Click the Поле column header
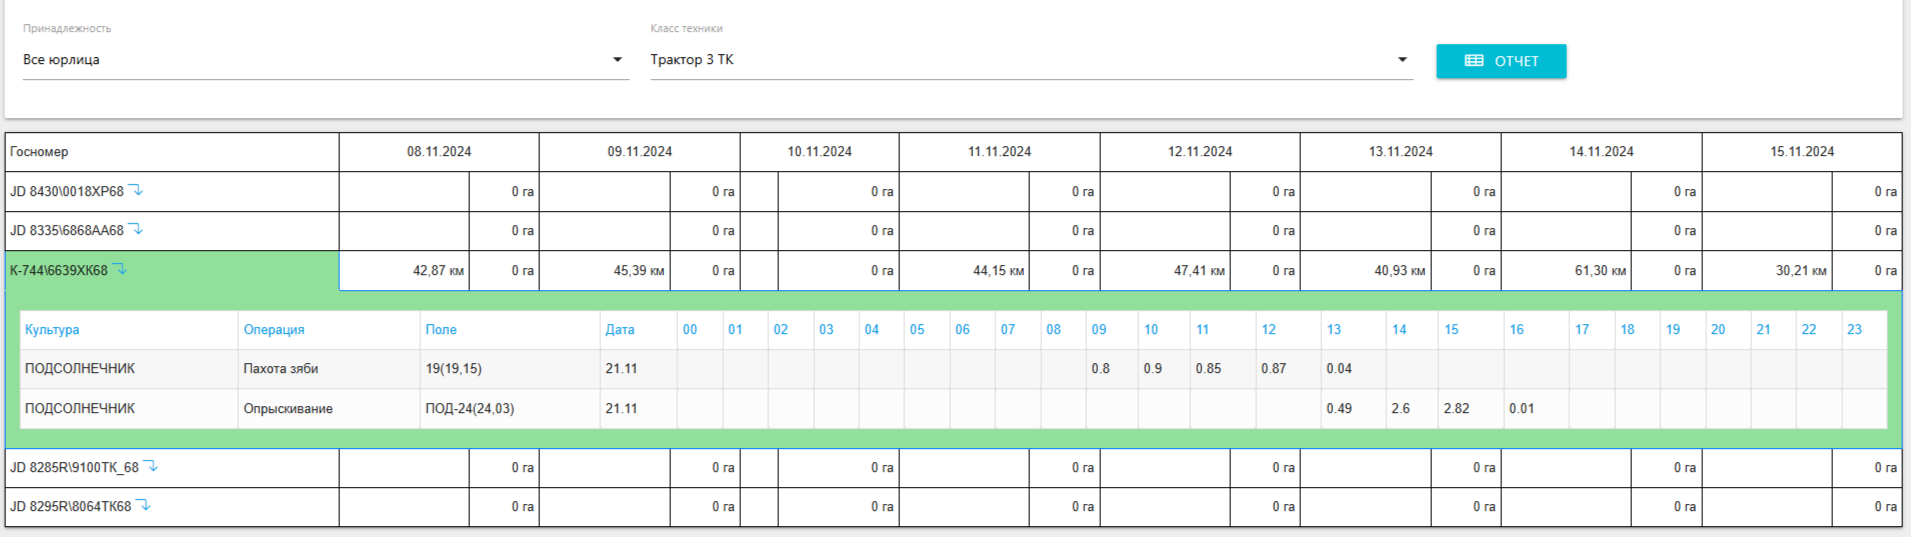Screen dimensions: 1911x537 [x=440, y=329]
